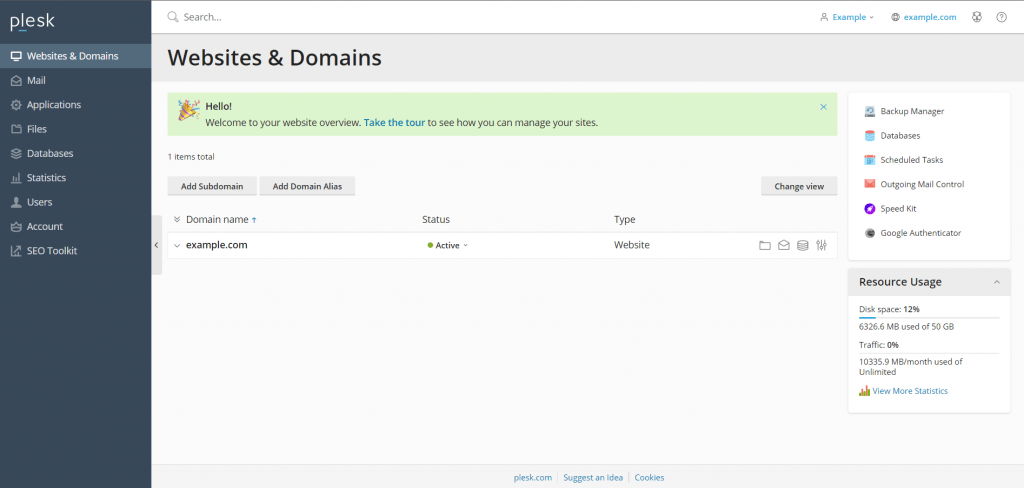Collapse the Resource Usage panel
The height and width of the screenshot is (488, 1024).
[x=997, y=282]
